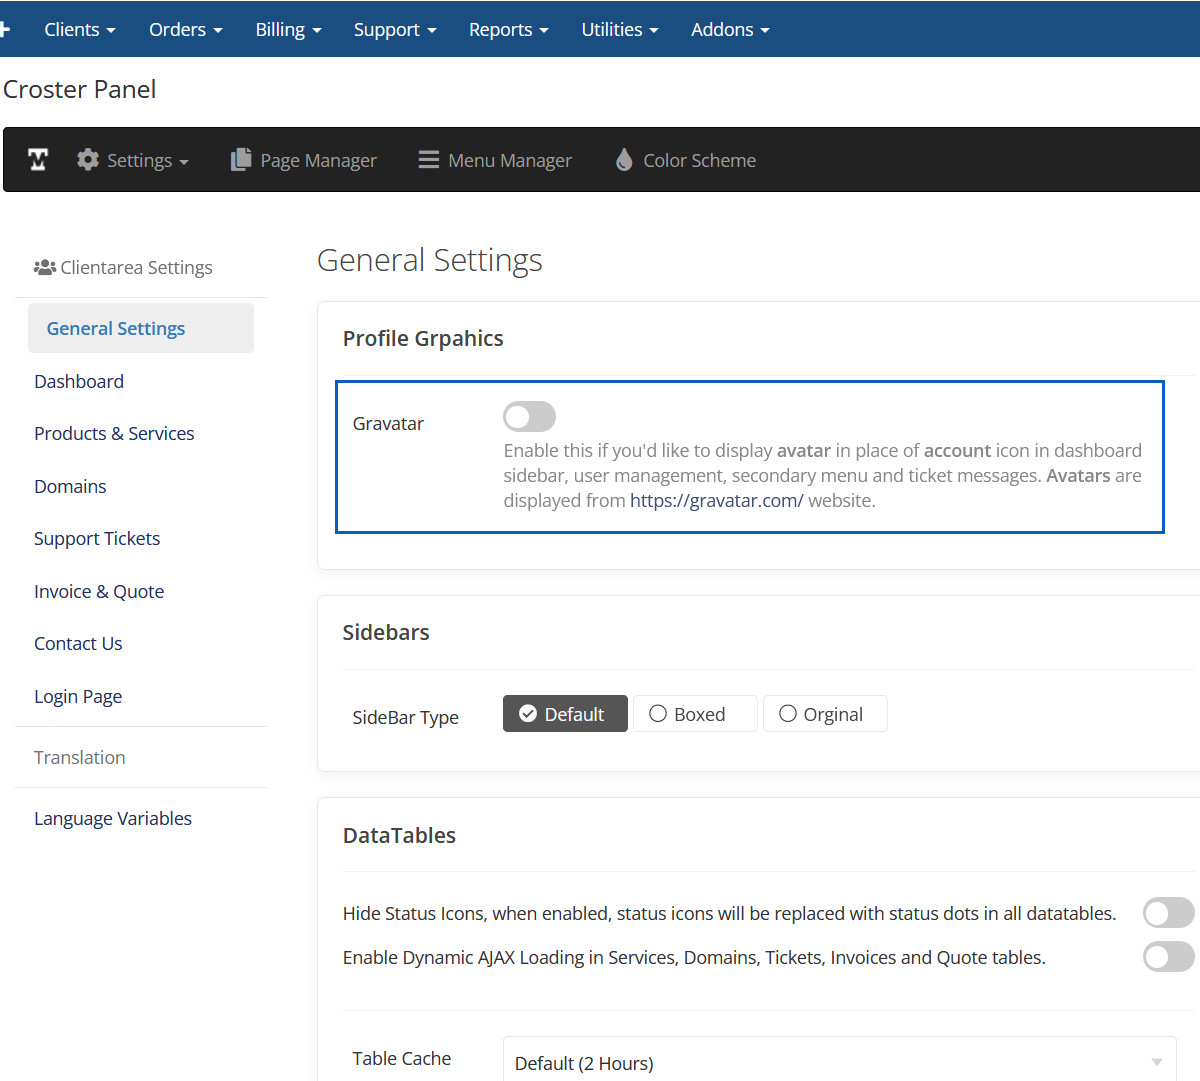Click the Croster M logo icon
The image size is (1200, 1081).
click(x=38, y=160)
